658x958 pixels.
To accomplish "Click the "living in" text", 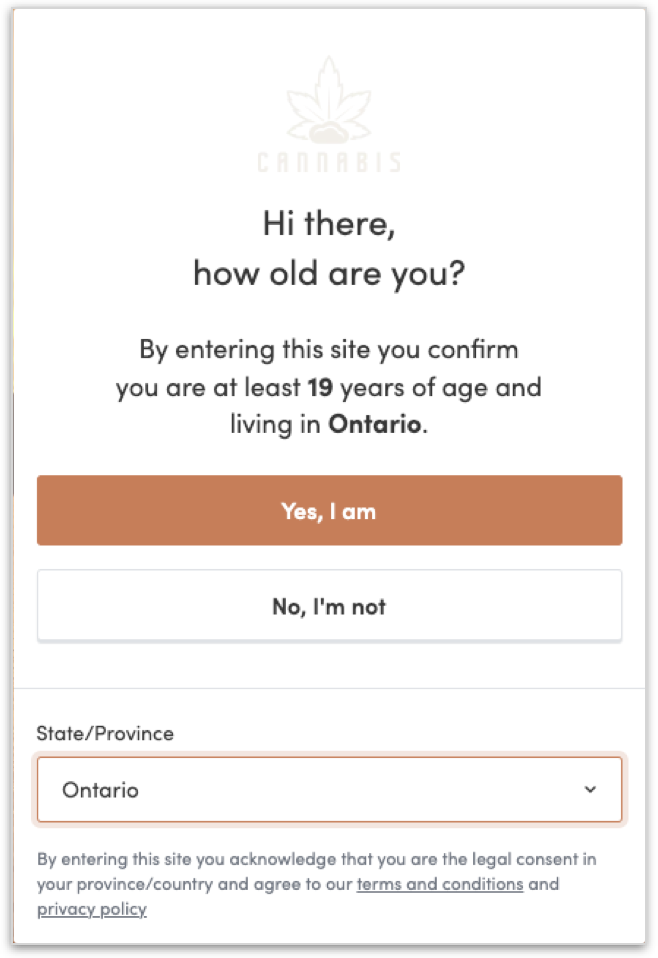I will 276,423.
